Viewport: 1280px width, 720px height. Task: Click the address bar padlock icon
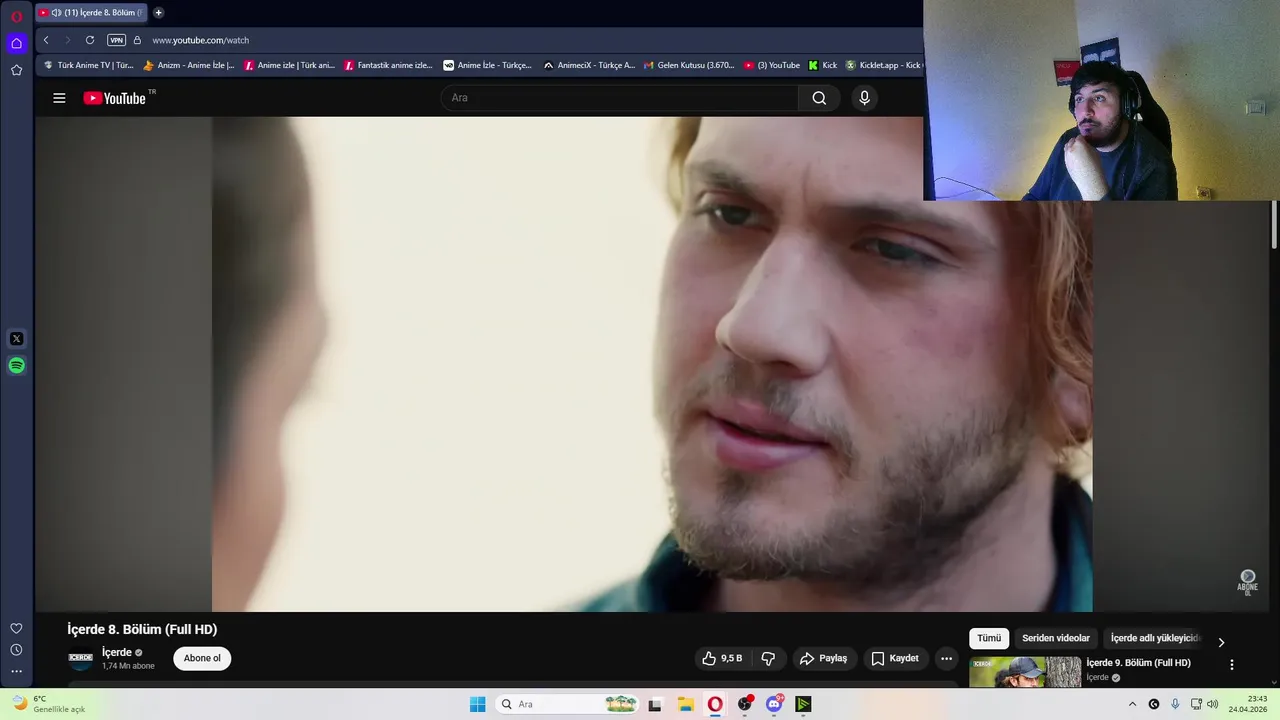pyautogui.click(x=138, y=40)
